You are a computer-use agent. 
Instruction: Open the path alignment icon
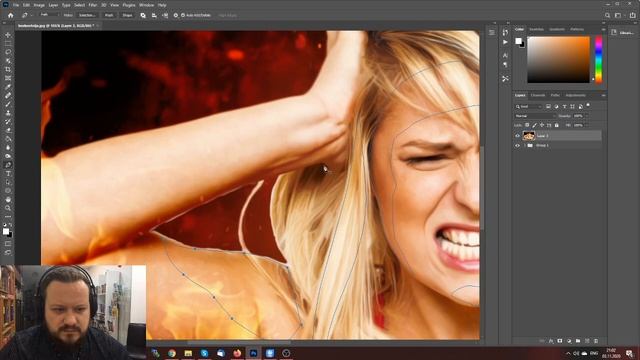click(154, 15)
